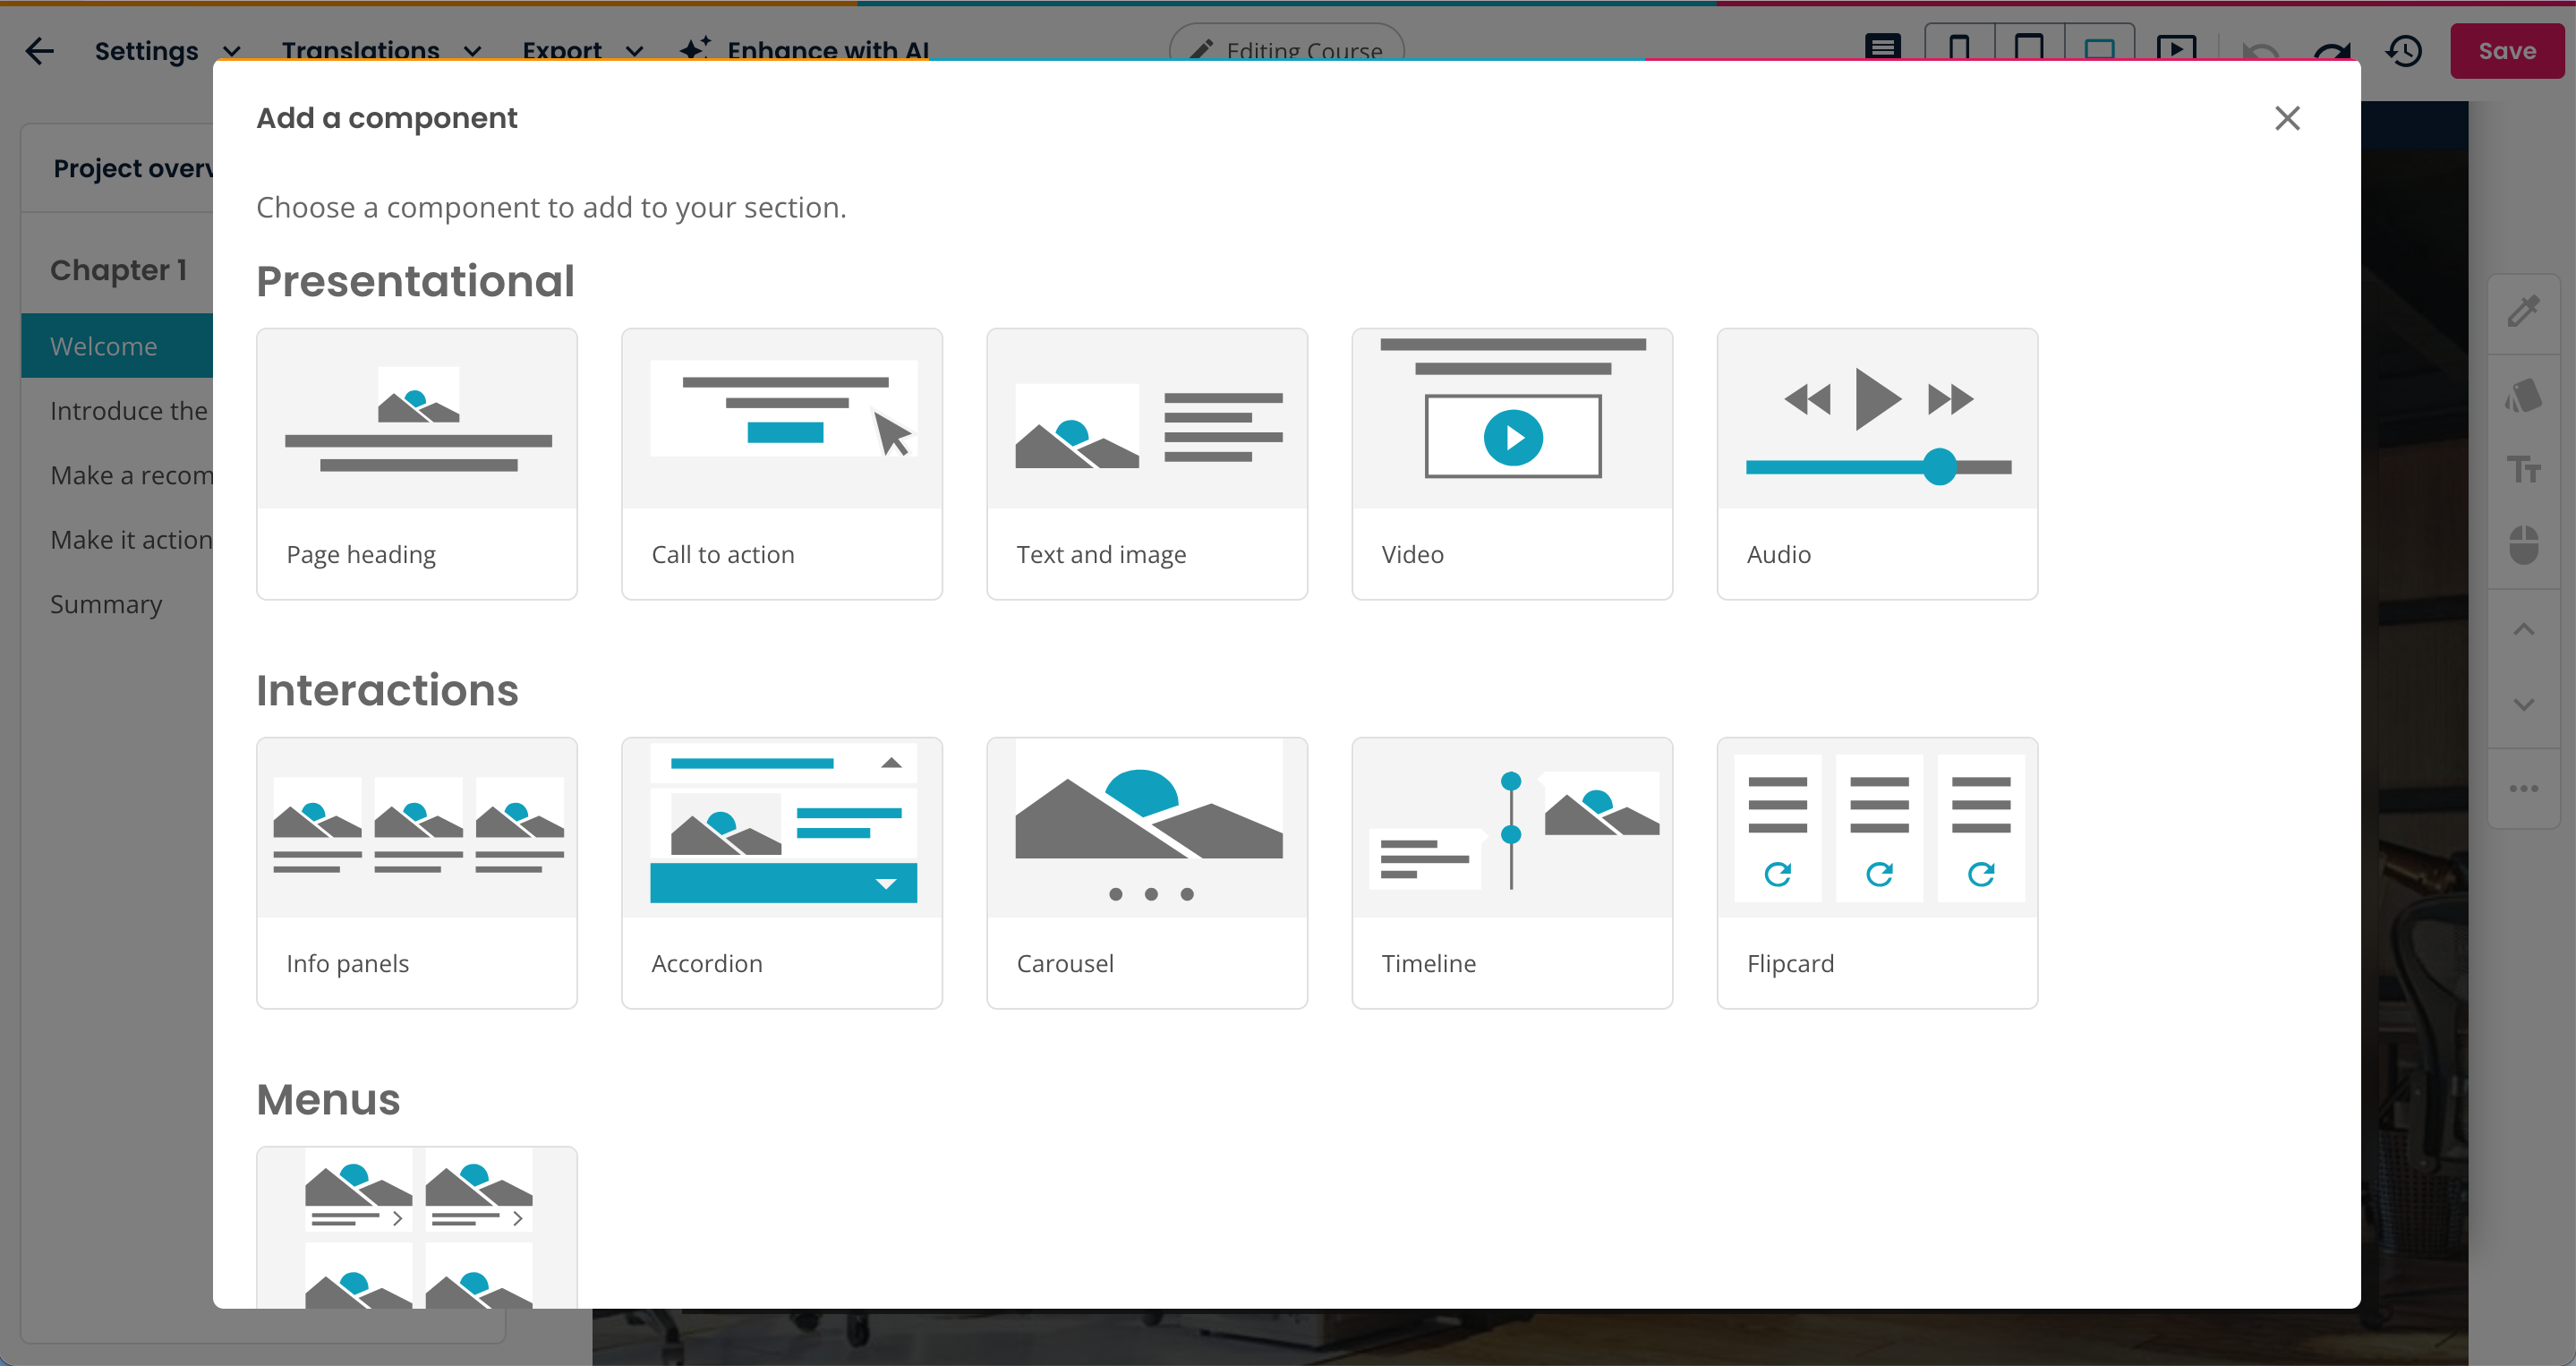Select the Flipcard interaction
This screenshot has height=1366, width=2576.
[1877, 873]
